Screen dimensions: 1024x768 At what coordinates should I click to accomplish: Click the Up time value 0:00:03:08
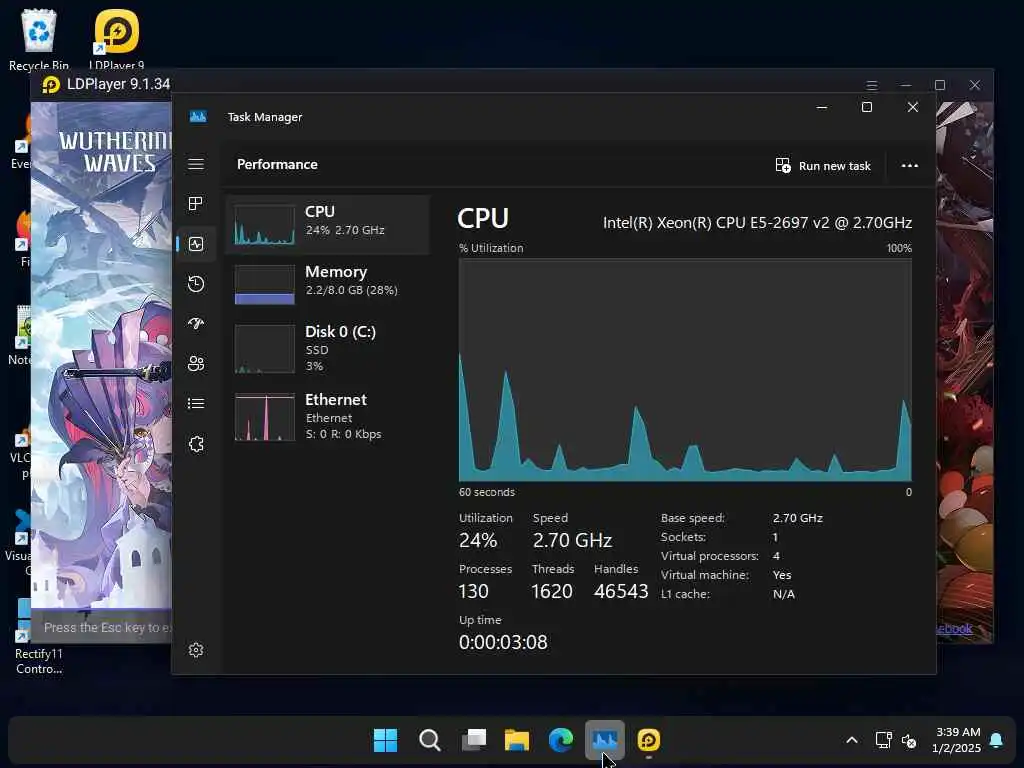click(503, 642)
